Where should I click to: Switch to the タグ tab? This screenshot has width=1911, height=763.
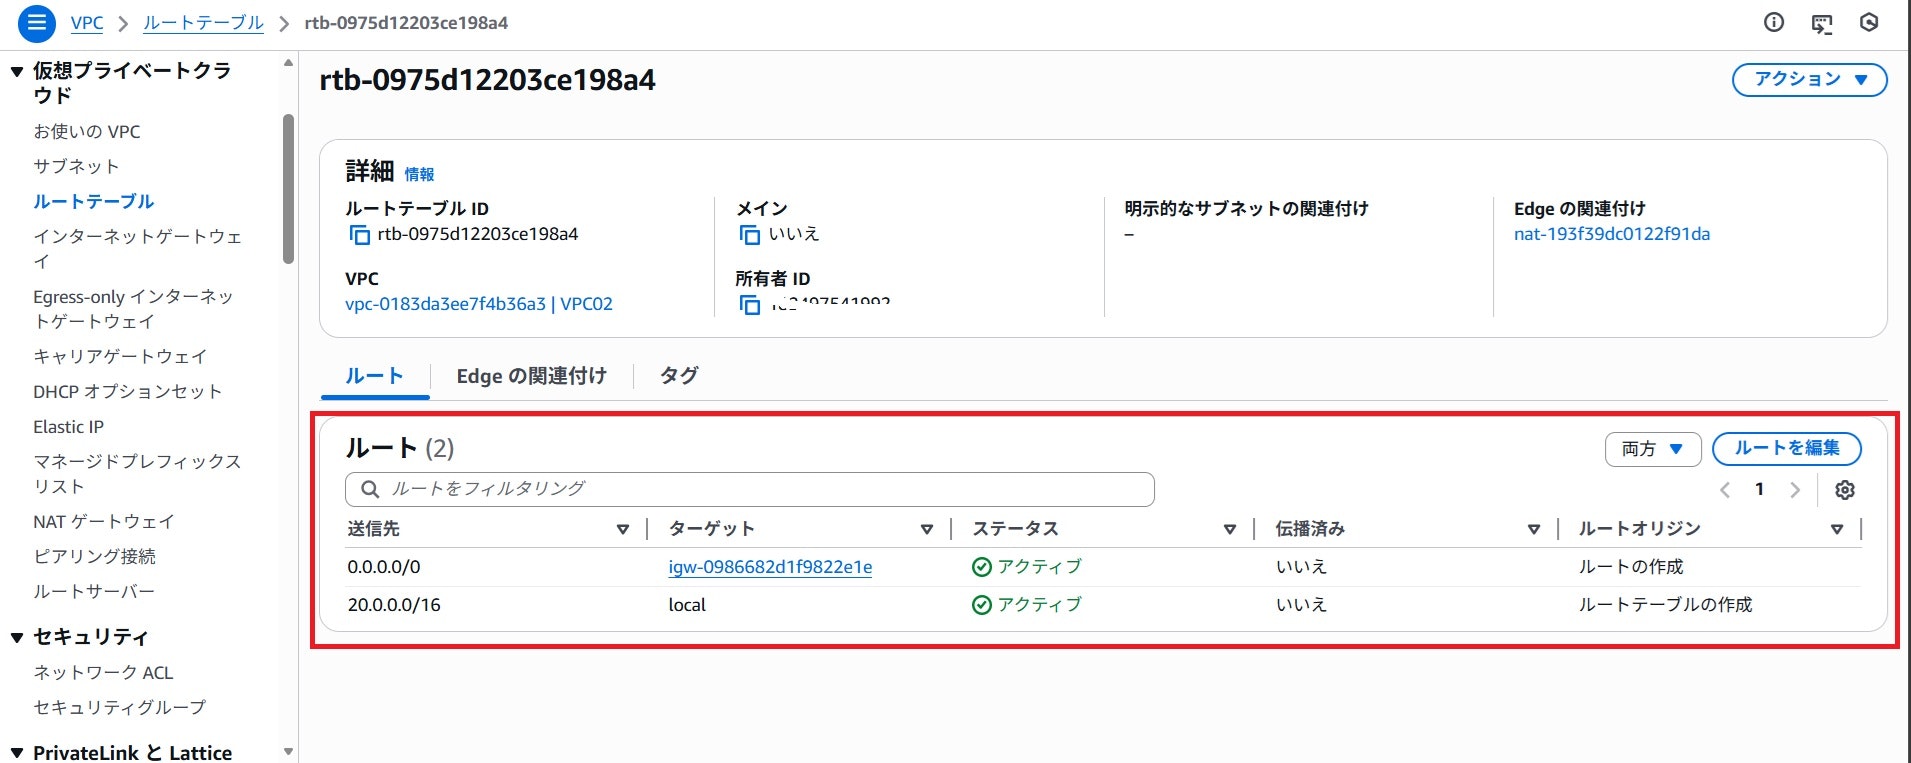click(679, 376)
